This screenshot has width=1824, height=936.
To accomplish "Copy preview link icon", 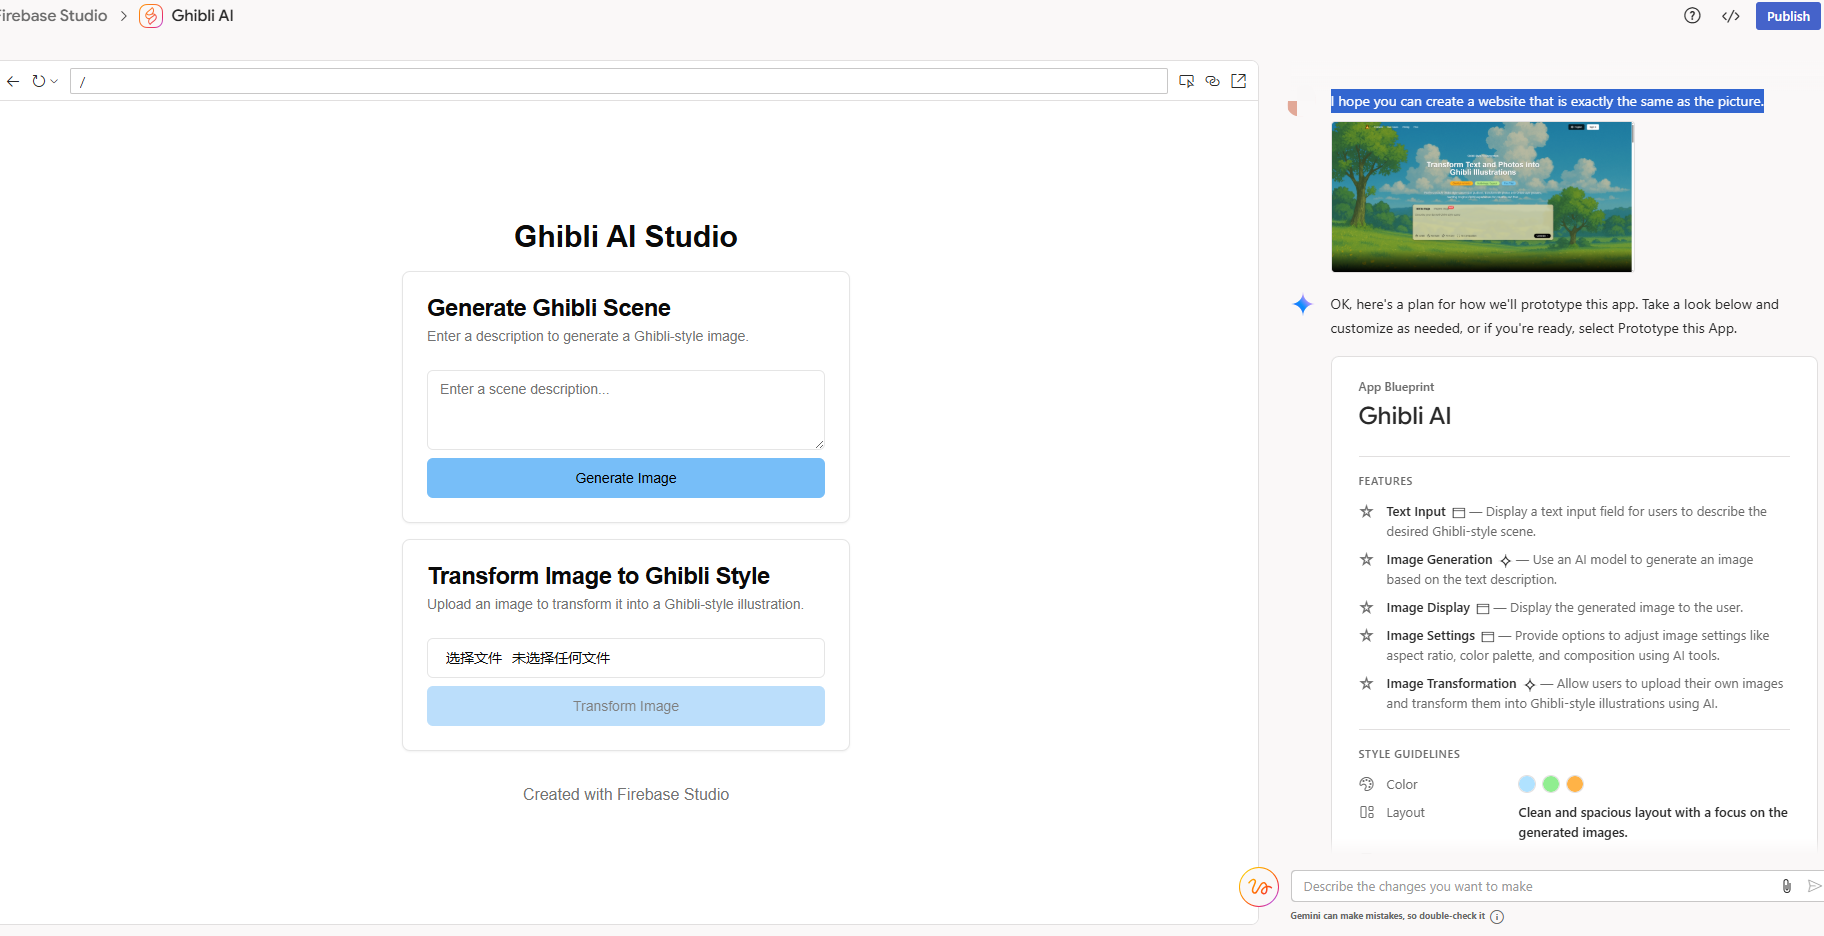I will click(x=1213, y=81).
